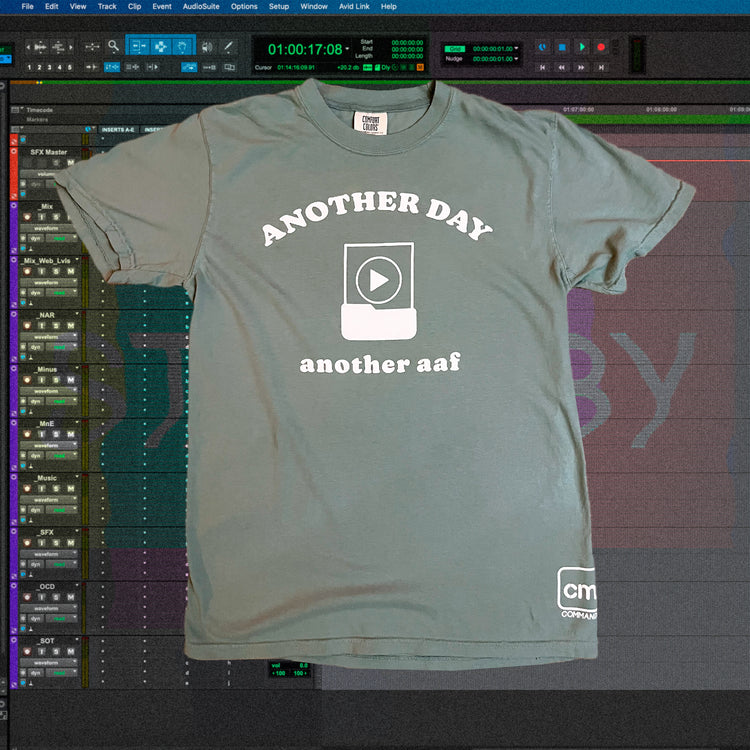Open _Mix_Web_Lvls track view selector (waveform)
This screenshot has height=750, width=750.
click(x=48, y=283)
